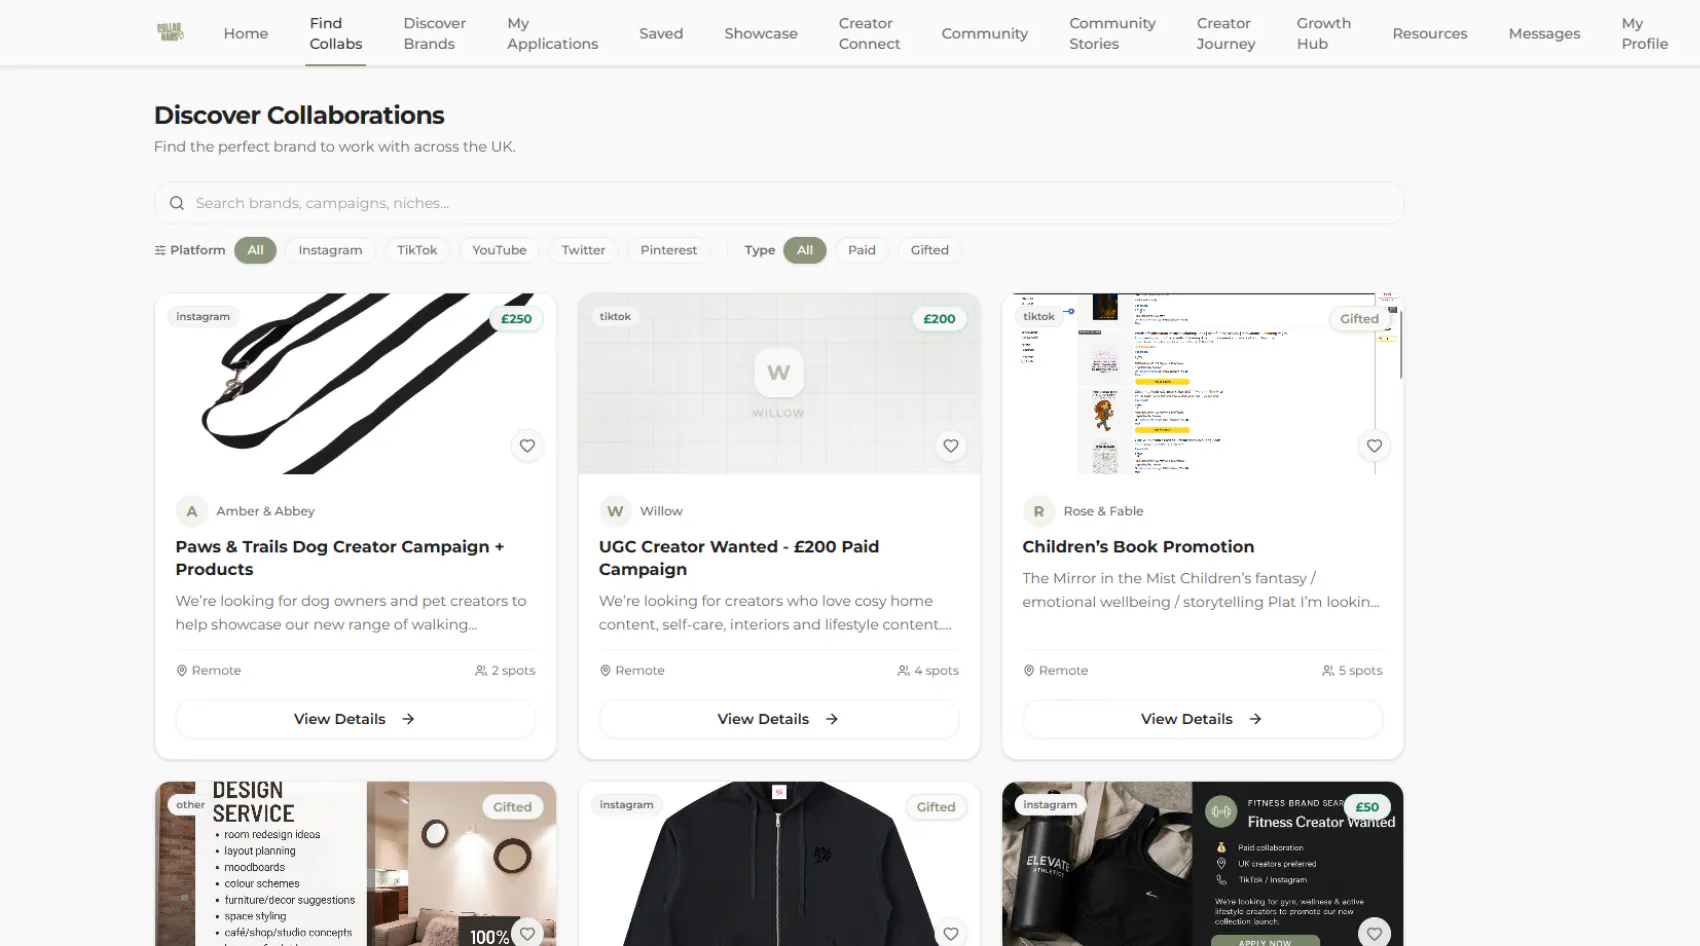The image size is (1700, 946).
Task: View Details for Paws & Trails campaign
Action: (355, 719)
